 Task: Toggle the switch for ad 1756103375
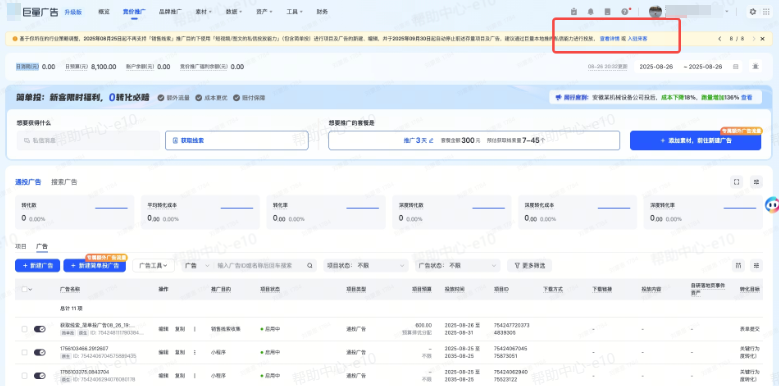coord(40,376)
